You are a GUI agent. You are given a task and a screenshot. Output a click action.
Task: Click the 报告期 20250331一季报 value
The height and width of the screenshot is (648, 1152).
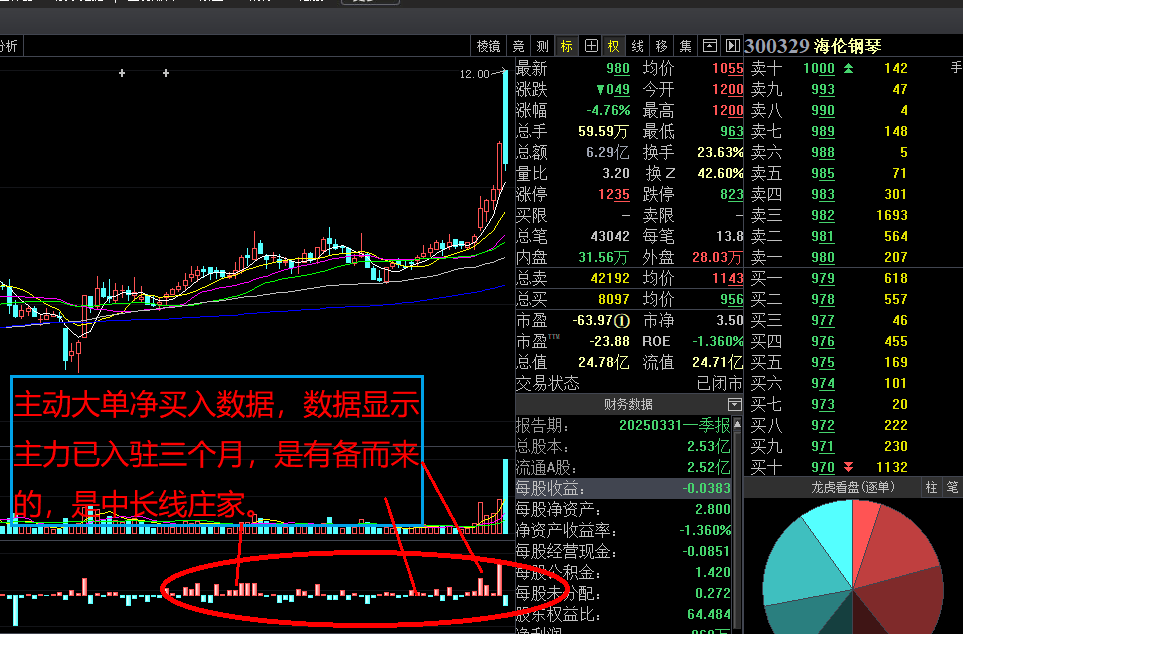[x=674, y=425]
